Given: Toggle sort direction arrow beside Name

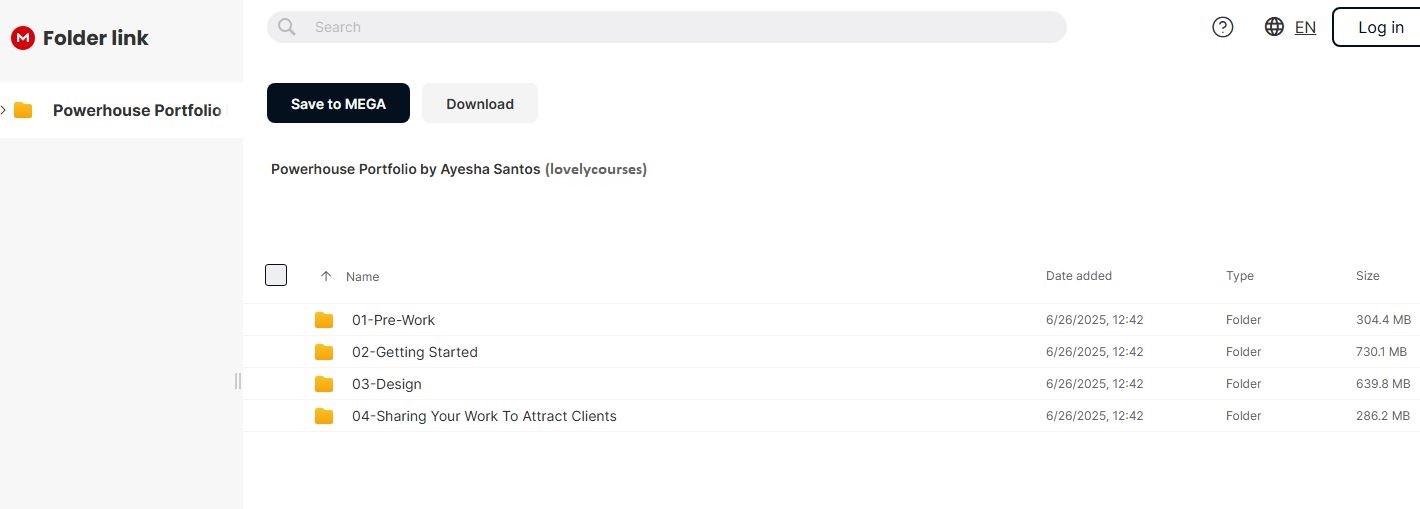Looking at the screenshot, I should [326, 276].
